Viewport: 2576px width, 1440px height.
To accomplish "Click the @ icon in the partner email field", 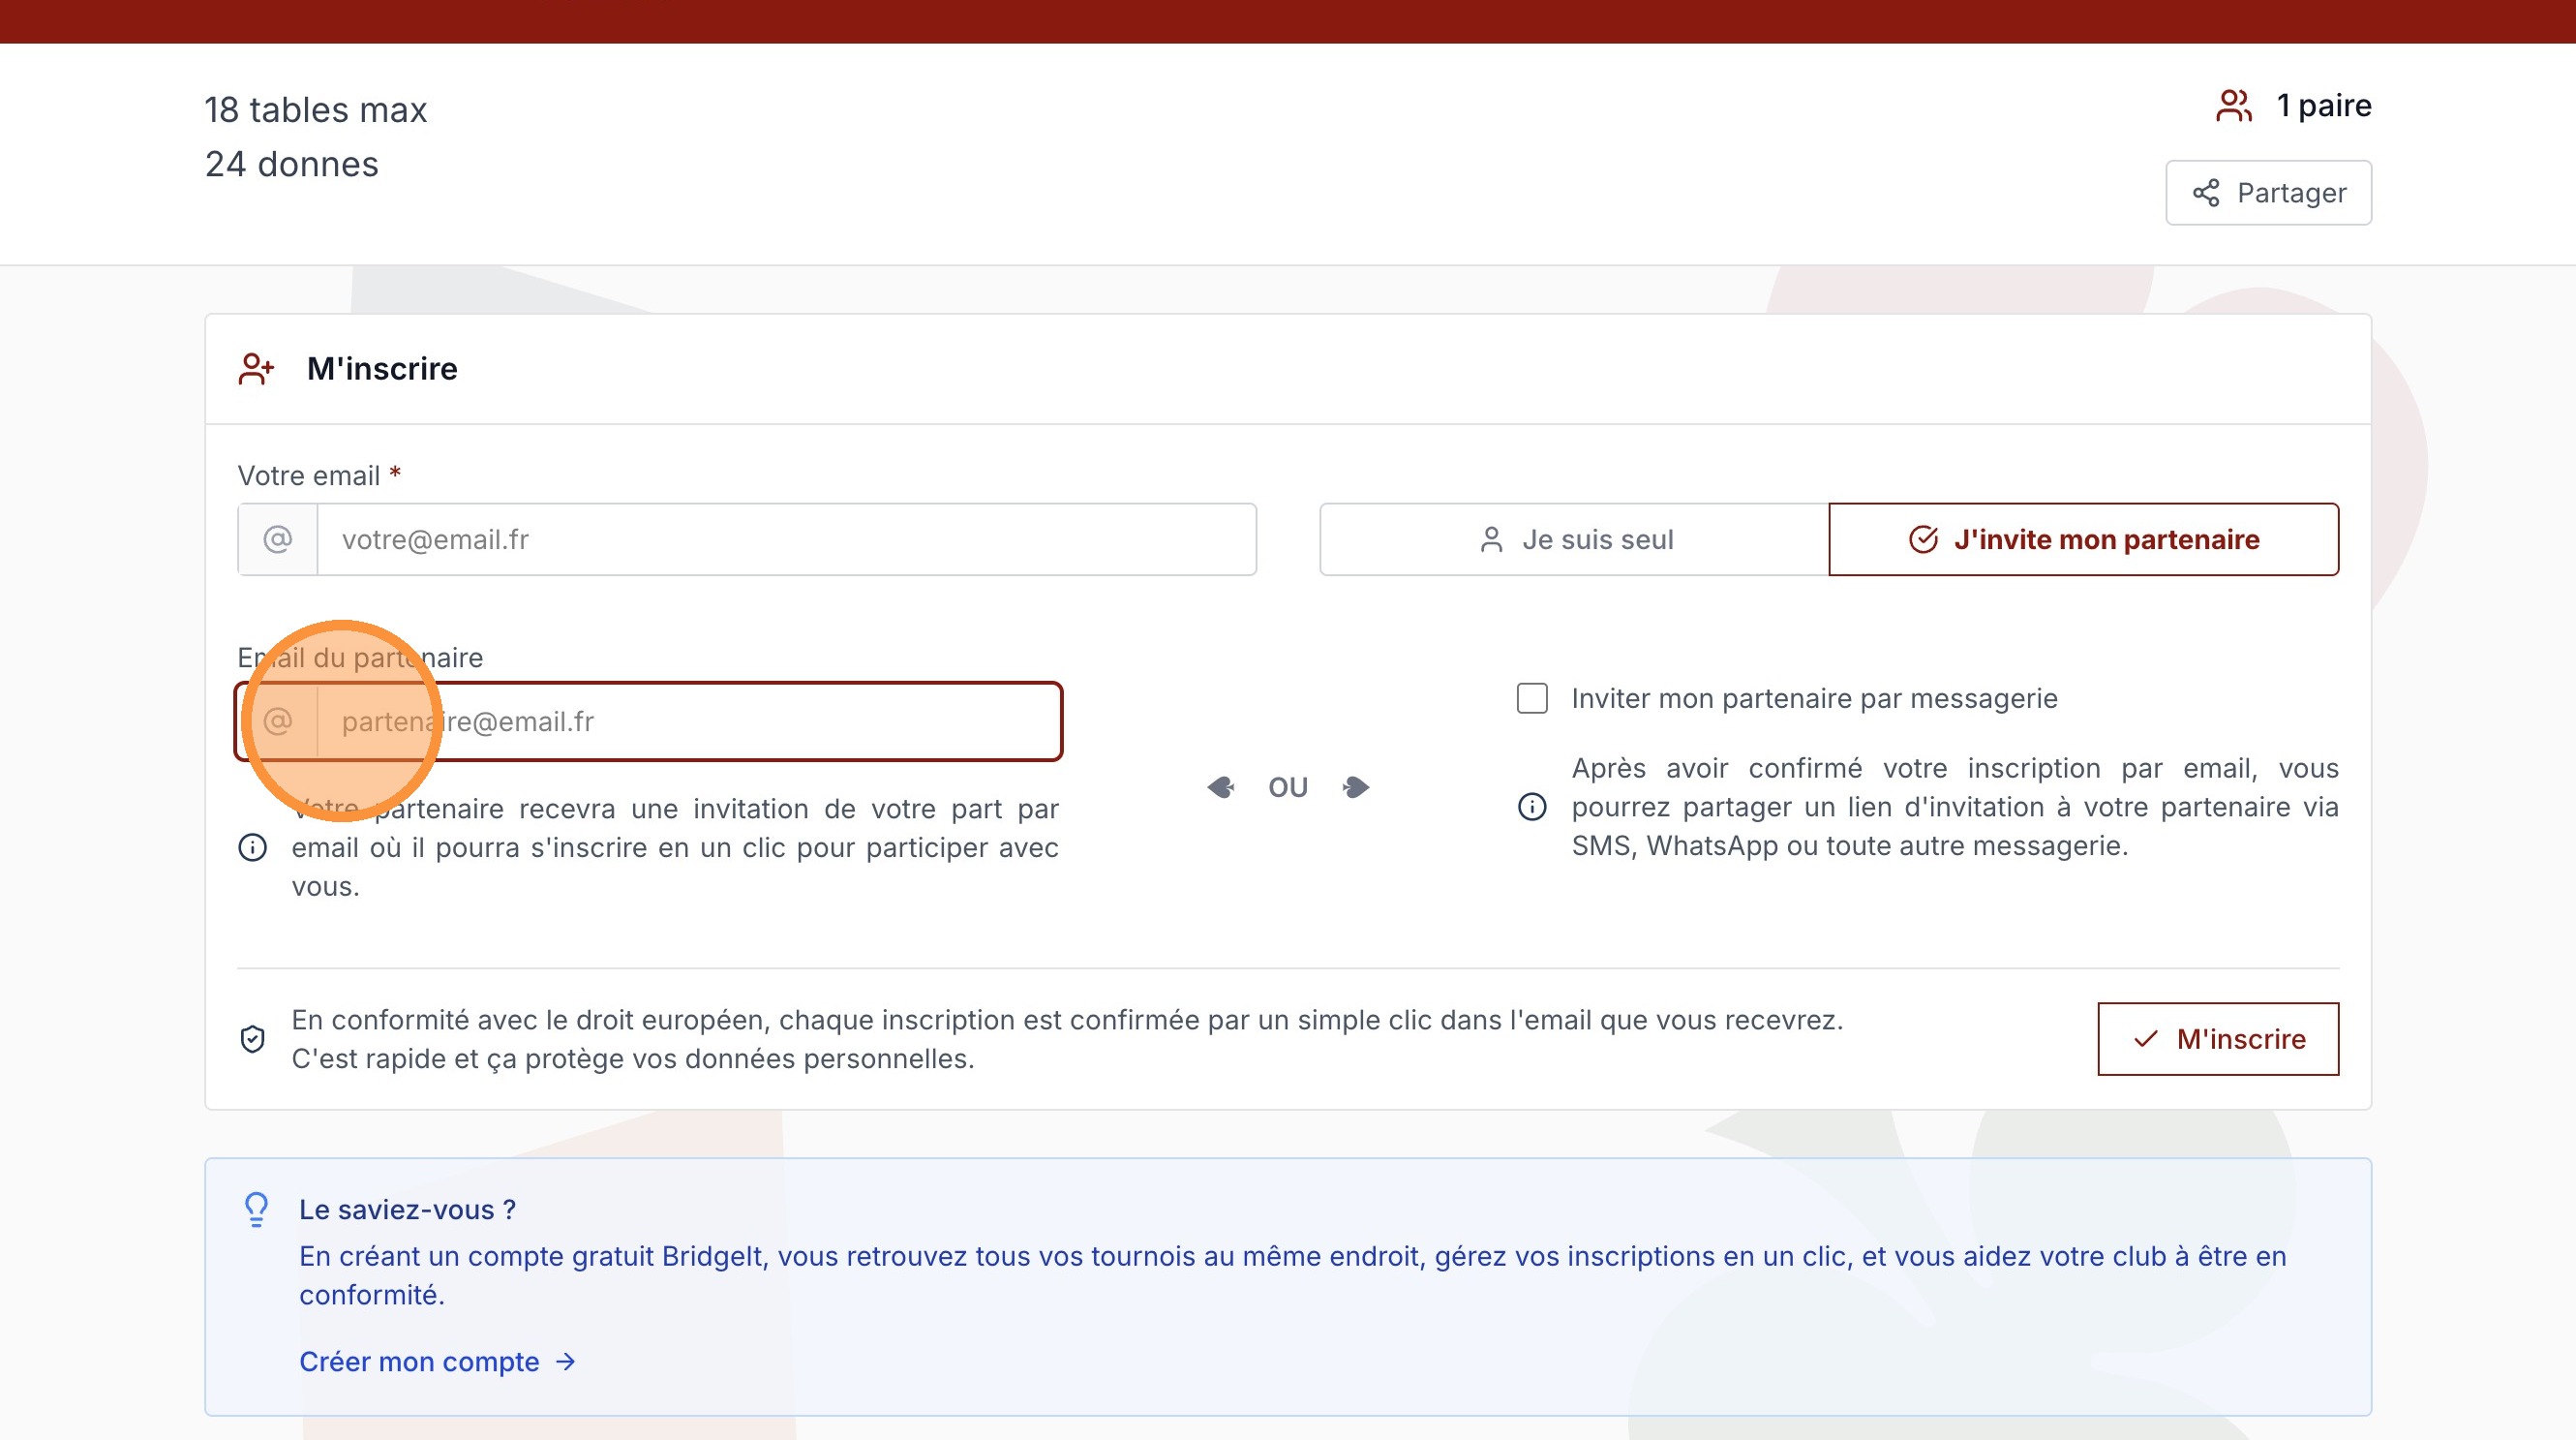I will pyautogui.click(x=277, y=721).
